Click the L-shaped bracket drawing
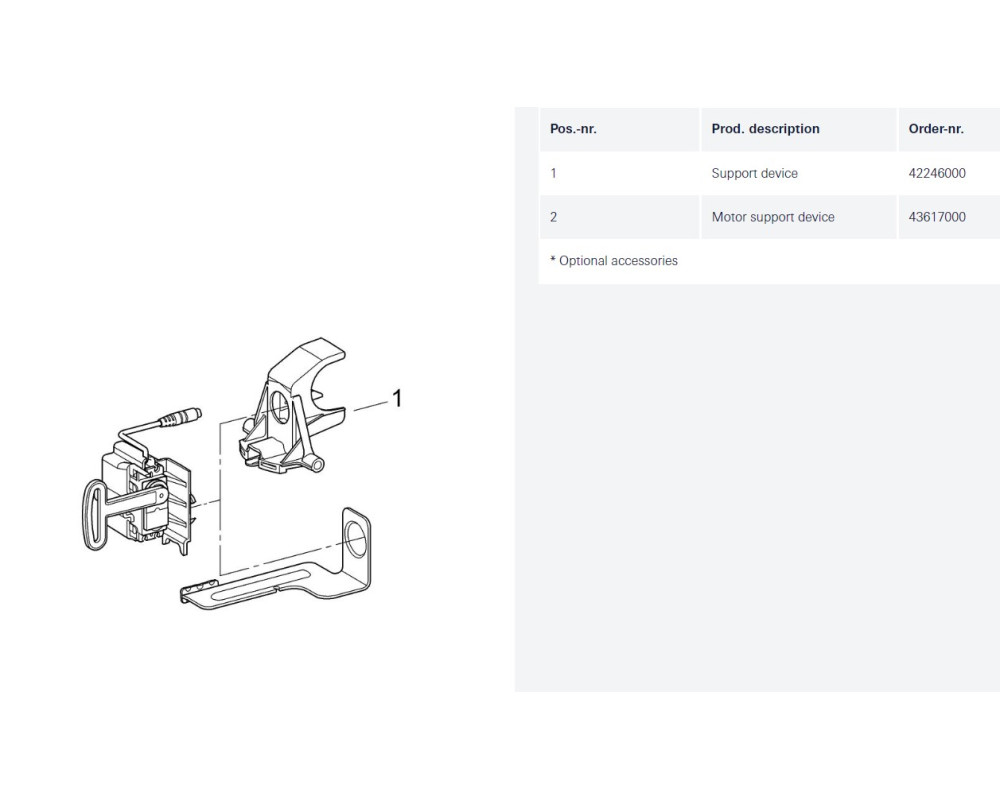This screenshot has width=1000, height=800. point(276,559)
